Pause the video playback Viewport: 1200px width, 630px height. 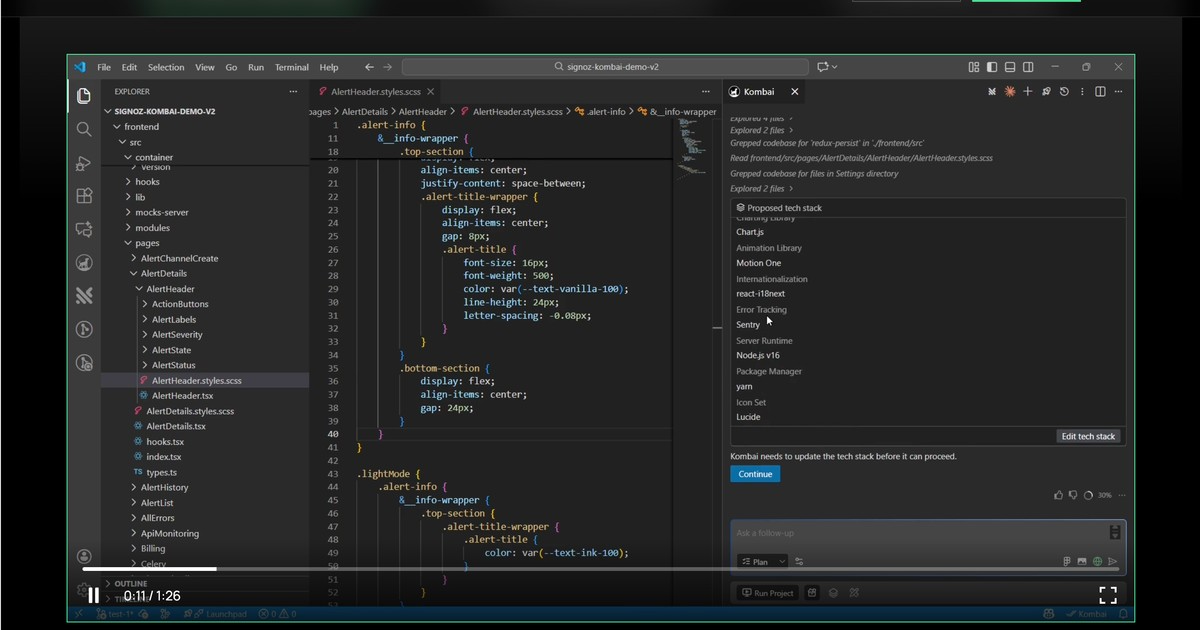93,596
